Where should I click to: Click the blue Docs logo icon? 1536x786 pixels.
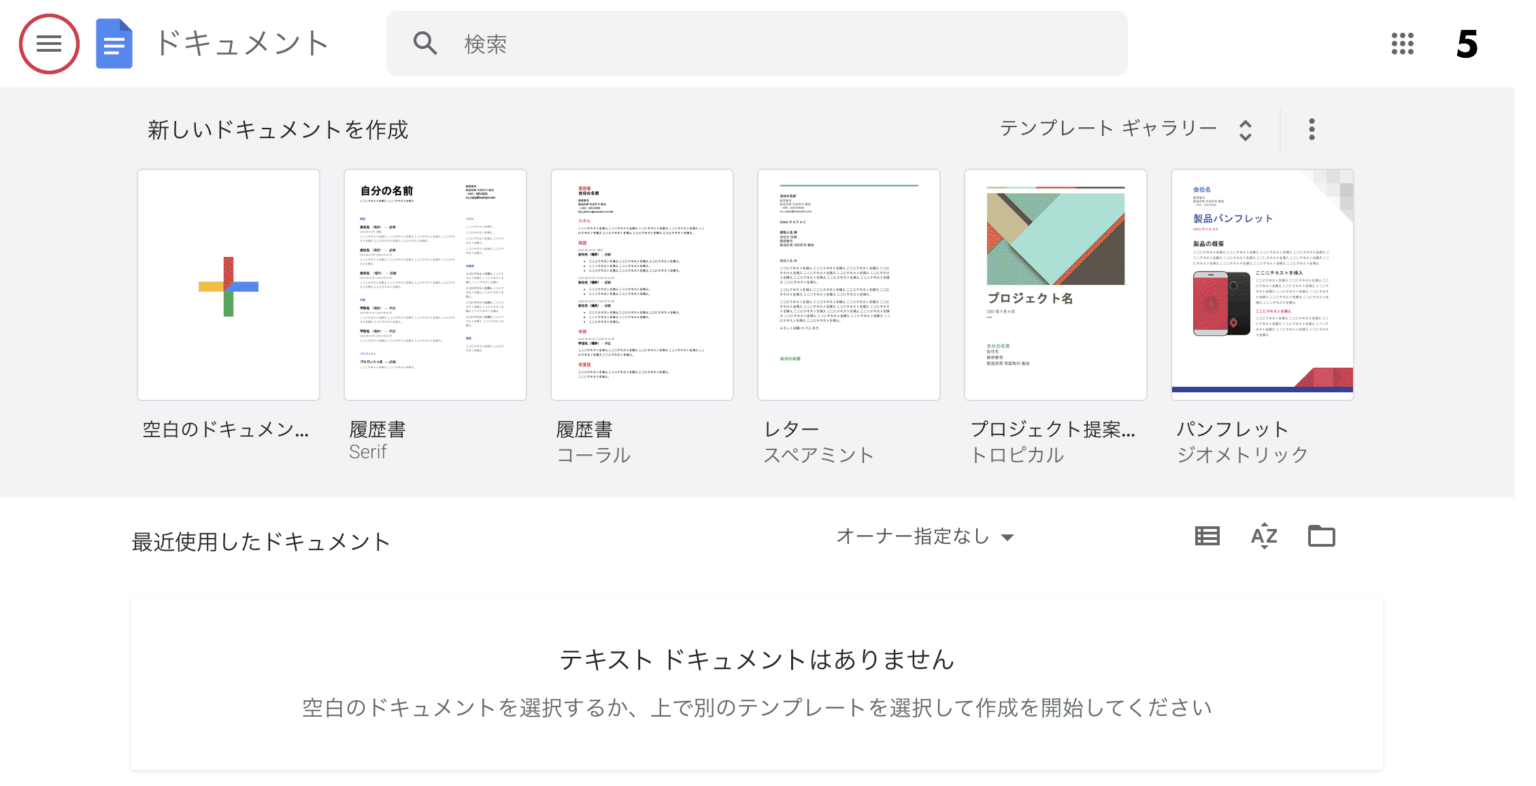(114, 44)
